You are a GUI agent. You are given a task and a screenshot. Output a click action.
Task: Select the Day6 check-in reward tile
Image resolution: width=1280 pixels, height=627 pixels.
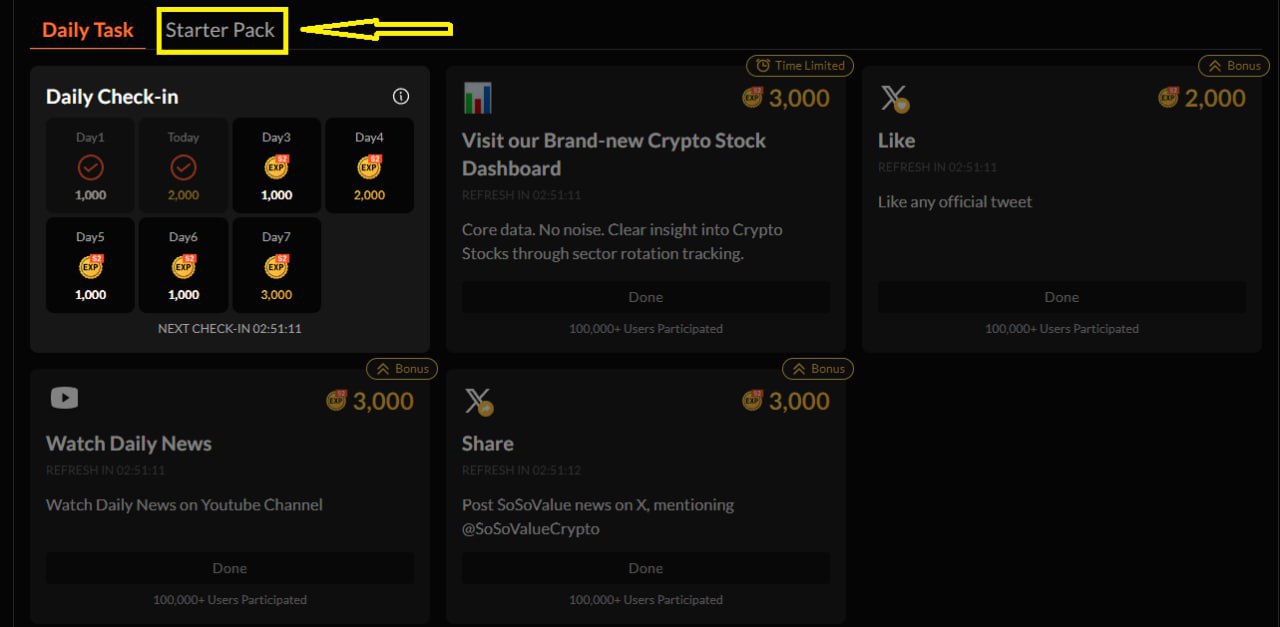tap(183, 265)
